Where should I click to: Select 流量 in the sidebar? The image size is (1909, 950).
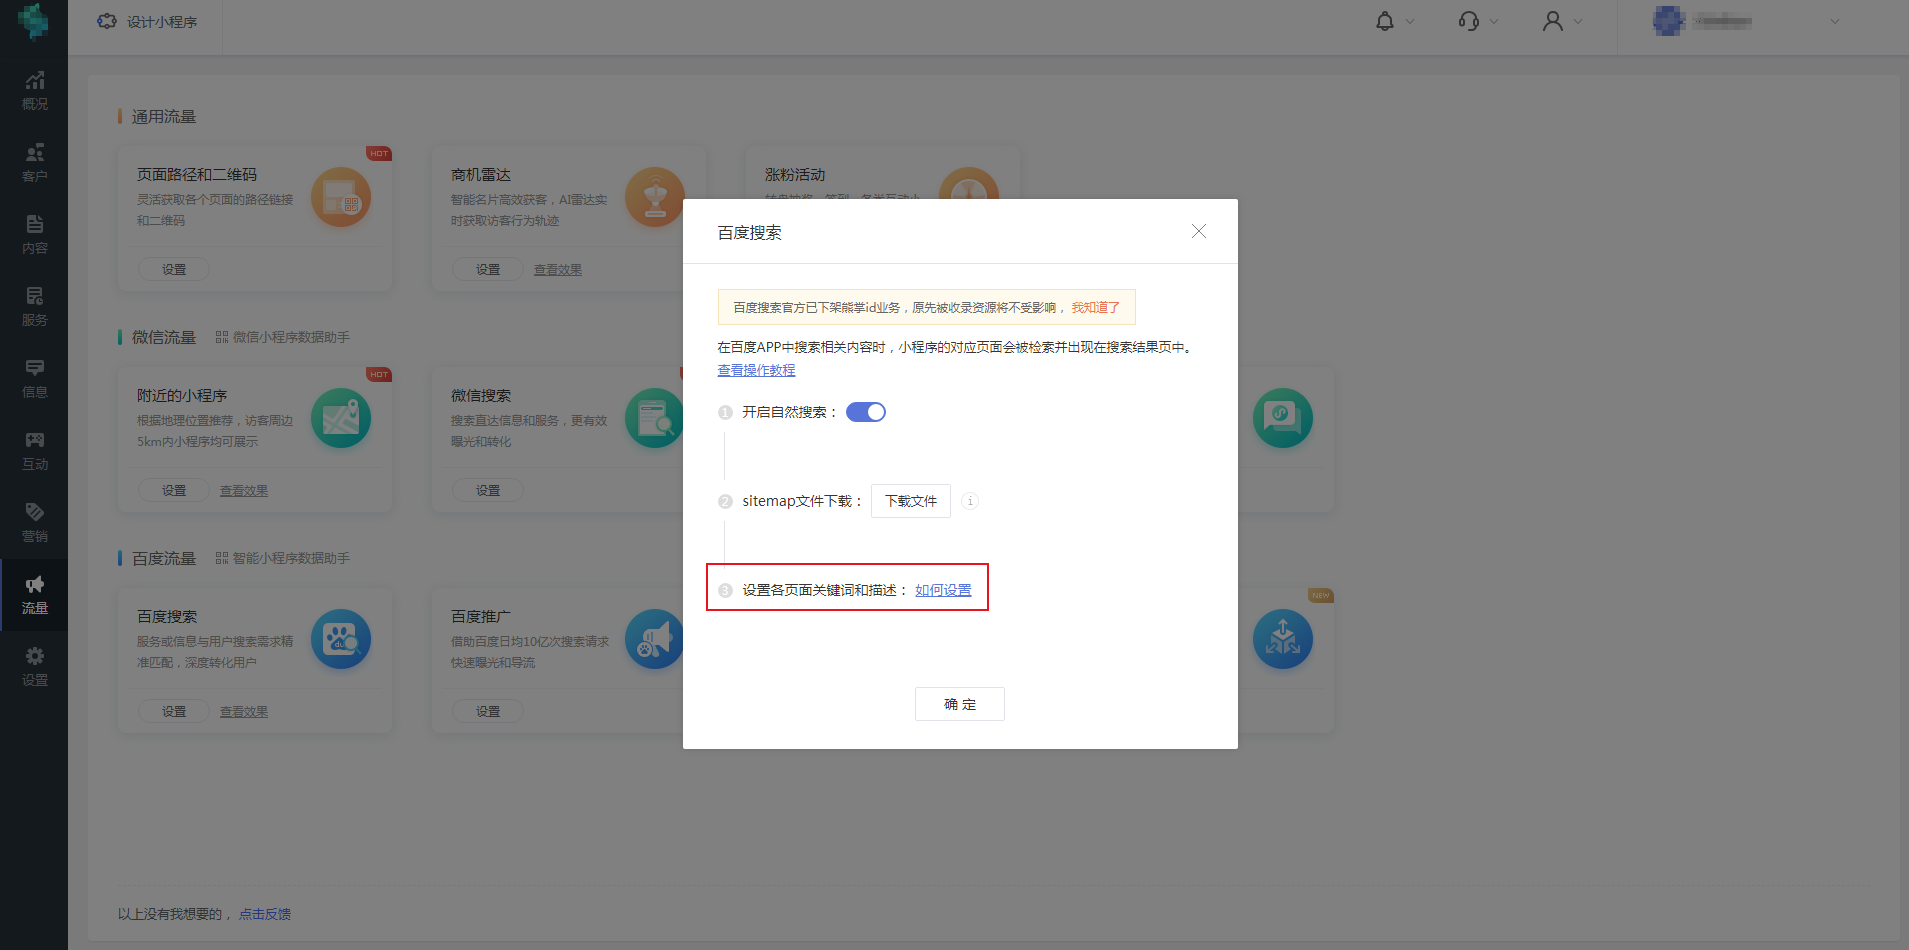34,594
